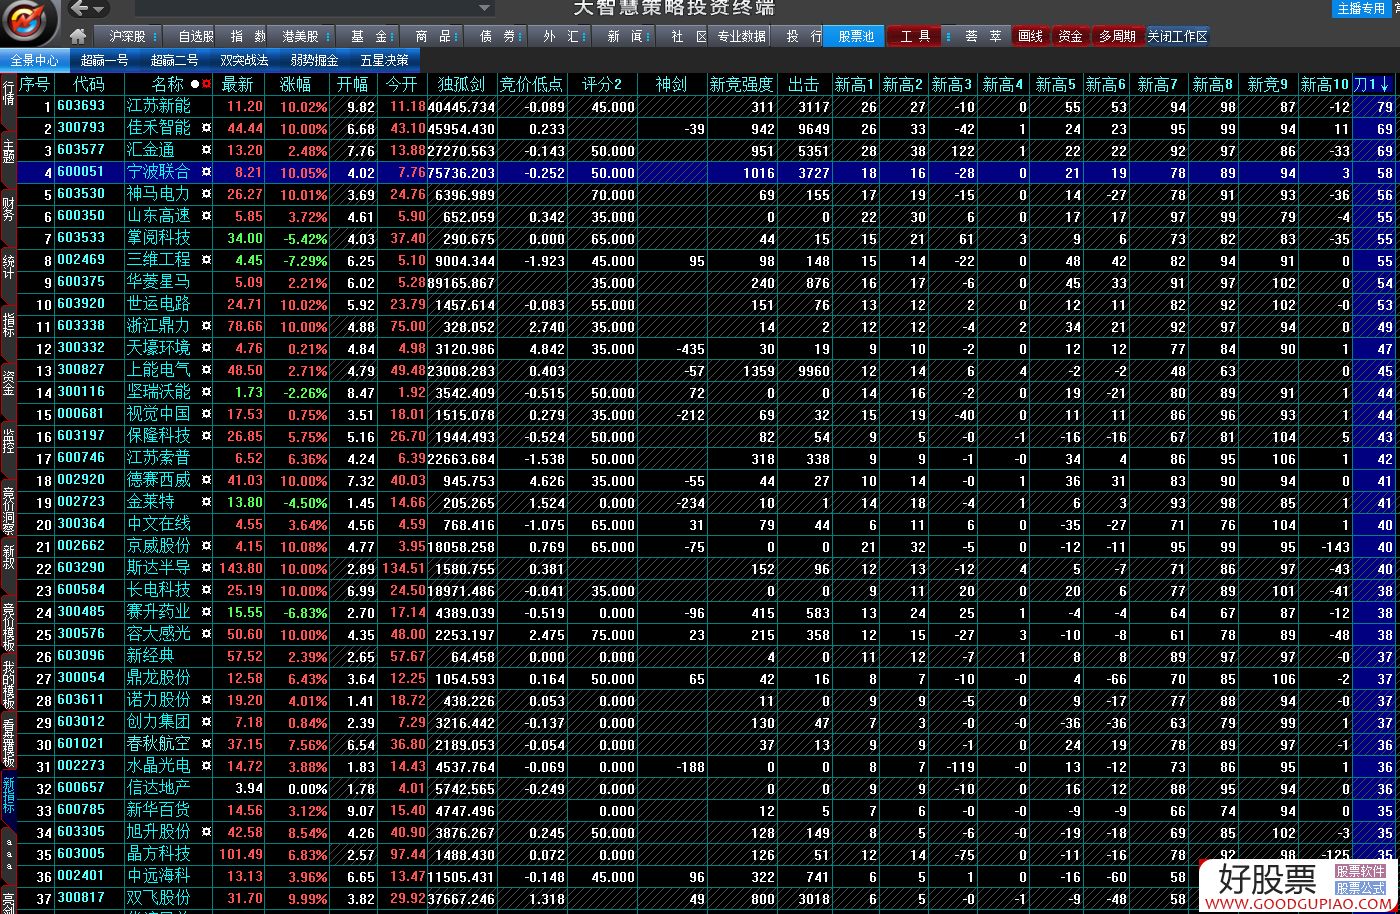Click the star marker beside 浙江鼎力

pyautogui.click(x=206, y=326)
